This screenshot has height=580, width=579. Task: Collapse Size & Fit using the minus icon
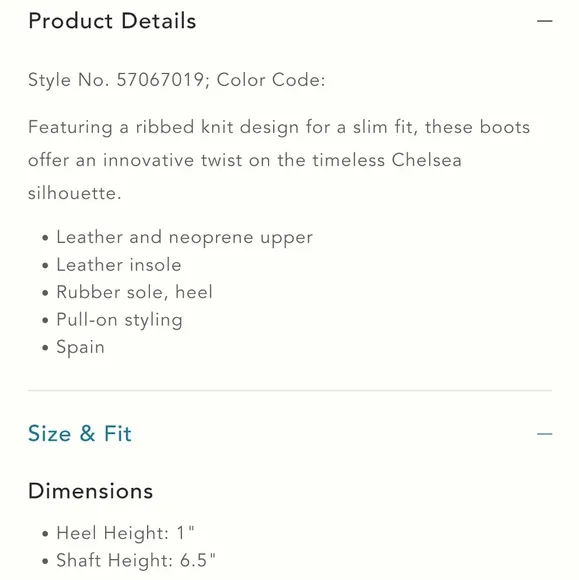544,434
